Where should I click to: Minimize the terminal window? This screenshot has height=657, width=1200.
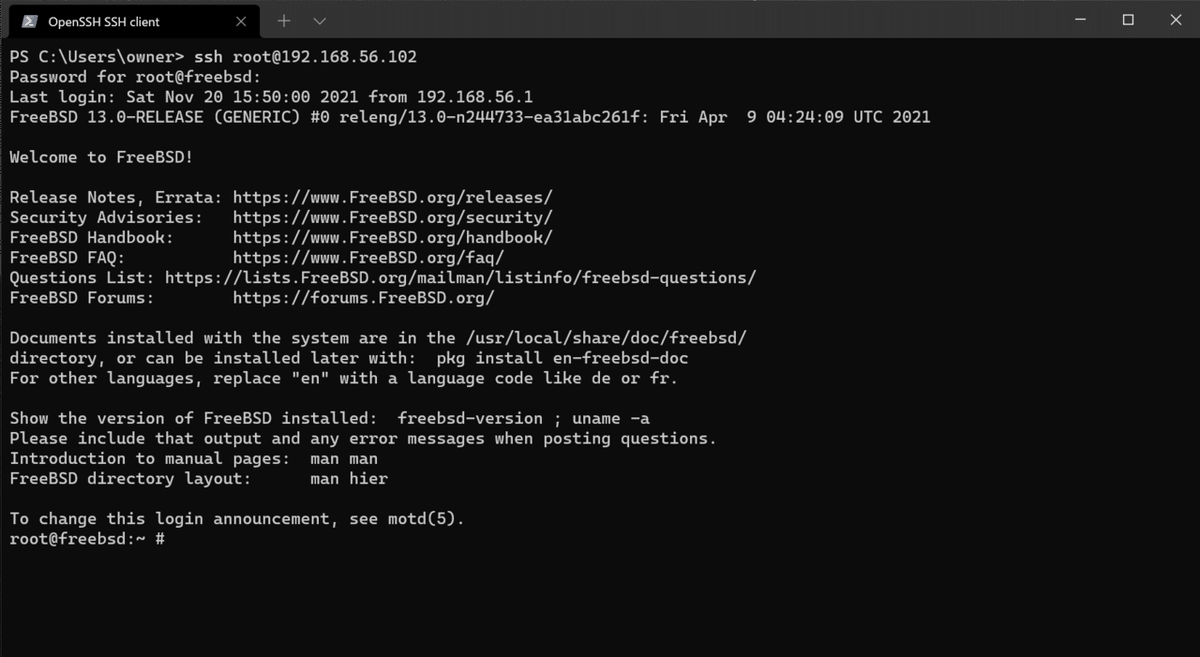(x=1081, y=20)
